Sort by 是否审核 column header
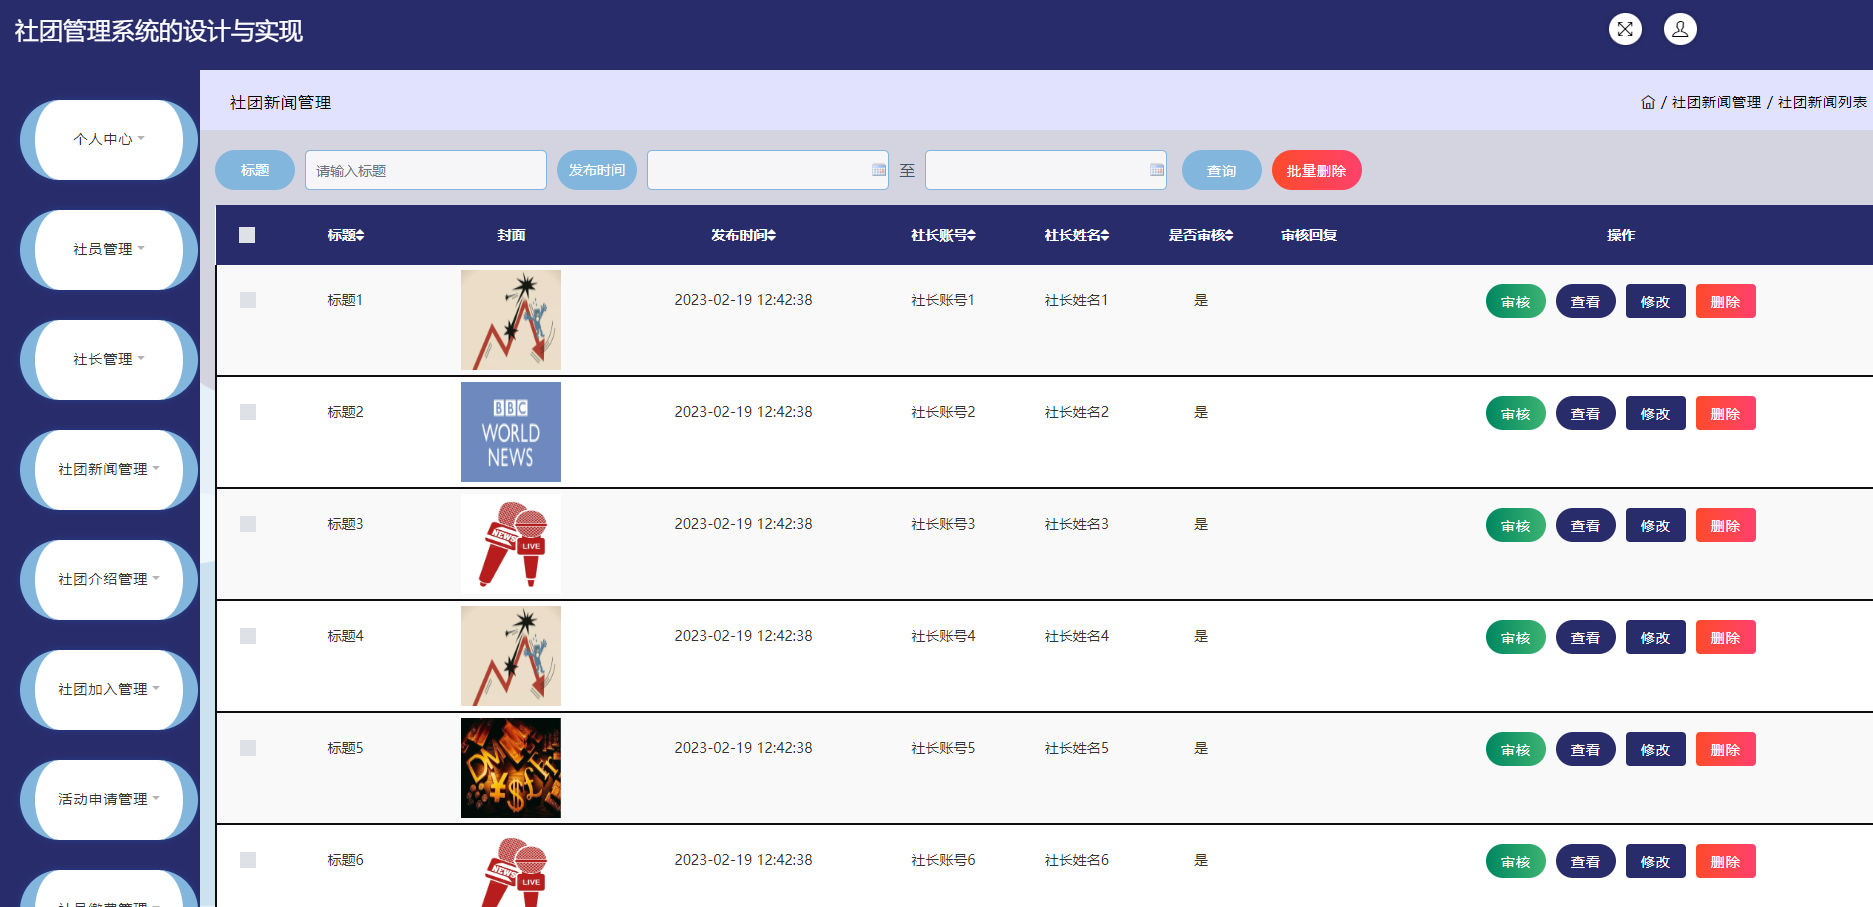The image size is (1873, 907). (1201, 235)
